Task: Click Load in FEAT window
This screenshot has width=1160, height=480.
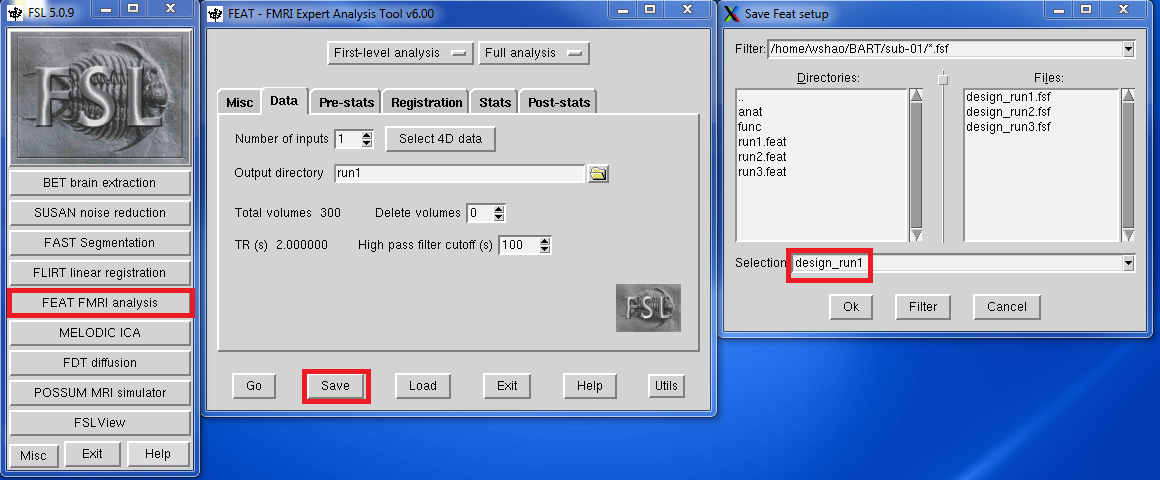Action: point(422,385)
